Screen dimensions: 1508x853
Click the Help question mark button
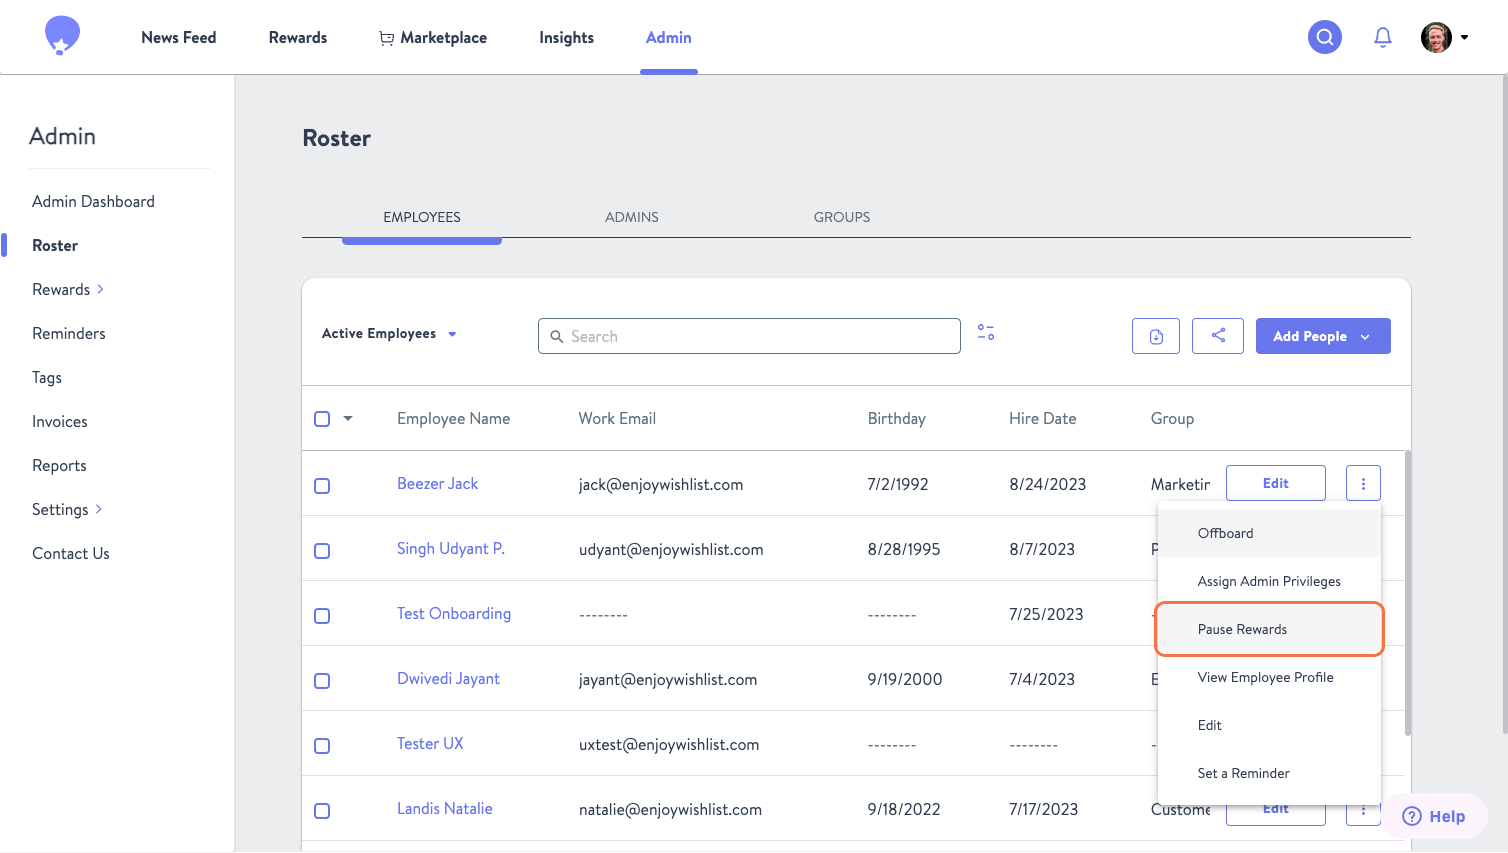click(x=1434, y=816)
